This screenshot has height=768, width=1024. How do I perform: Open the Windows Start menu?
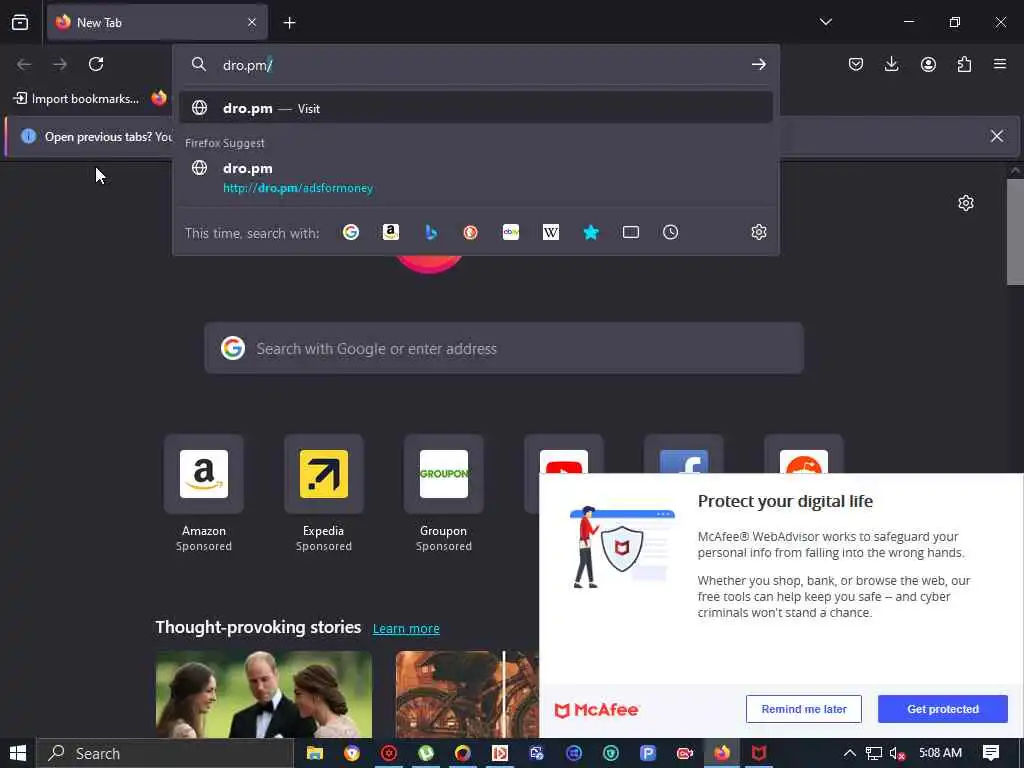point(18,753)
